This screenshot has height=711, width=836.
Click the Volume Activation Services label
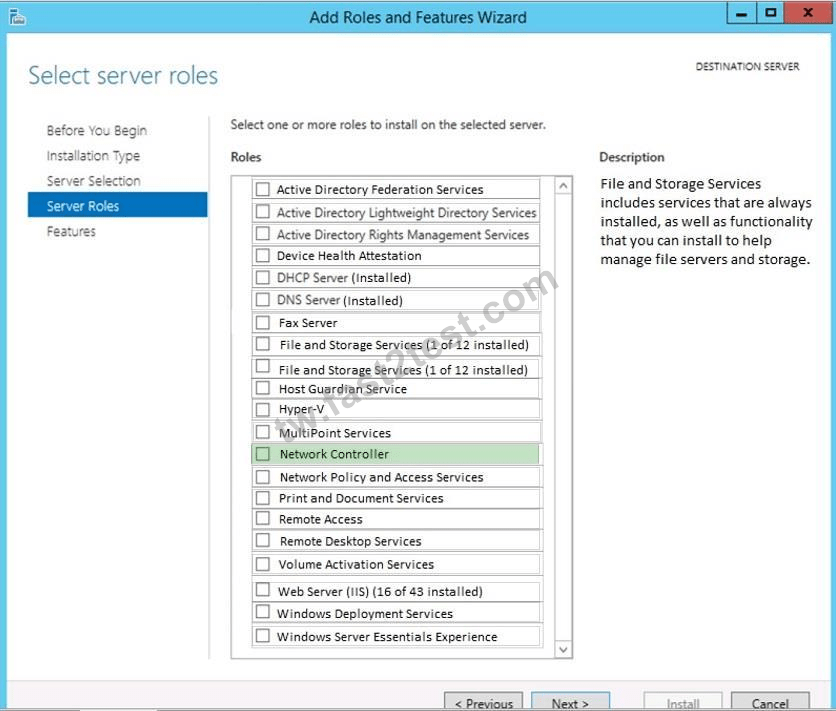pyautogui.click(x=356, y=564)
